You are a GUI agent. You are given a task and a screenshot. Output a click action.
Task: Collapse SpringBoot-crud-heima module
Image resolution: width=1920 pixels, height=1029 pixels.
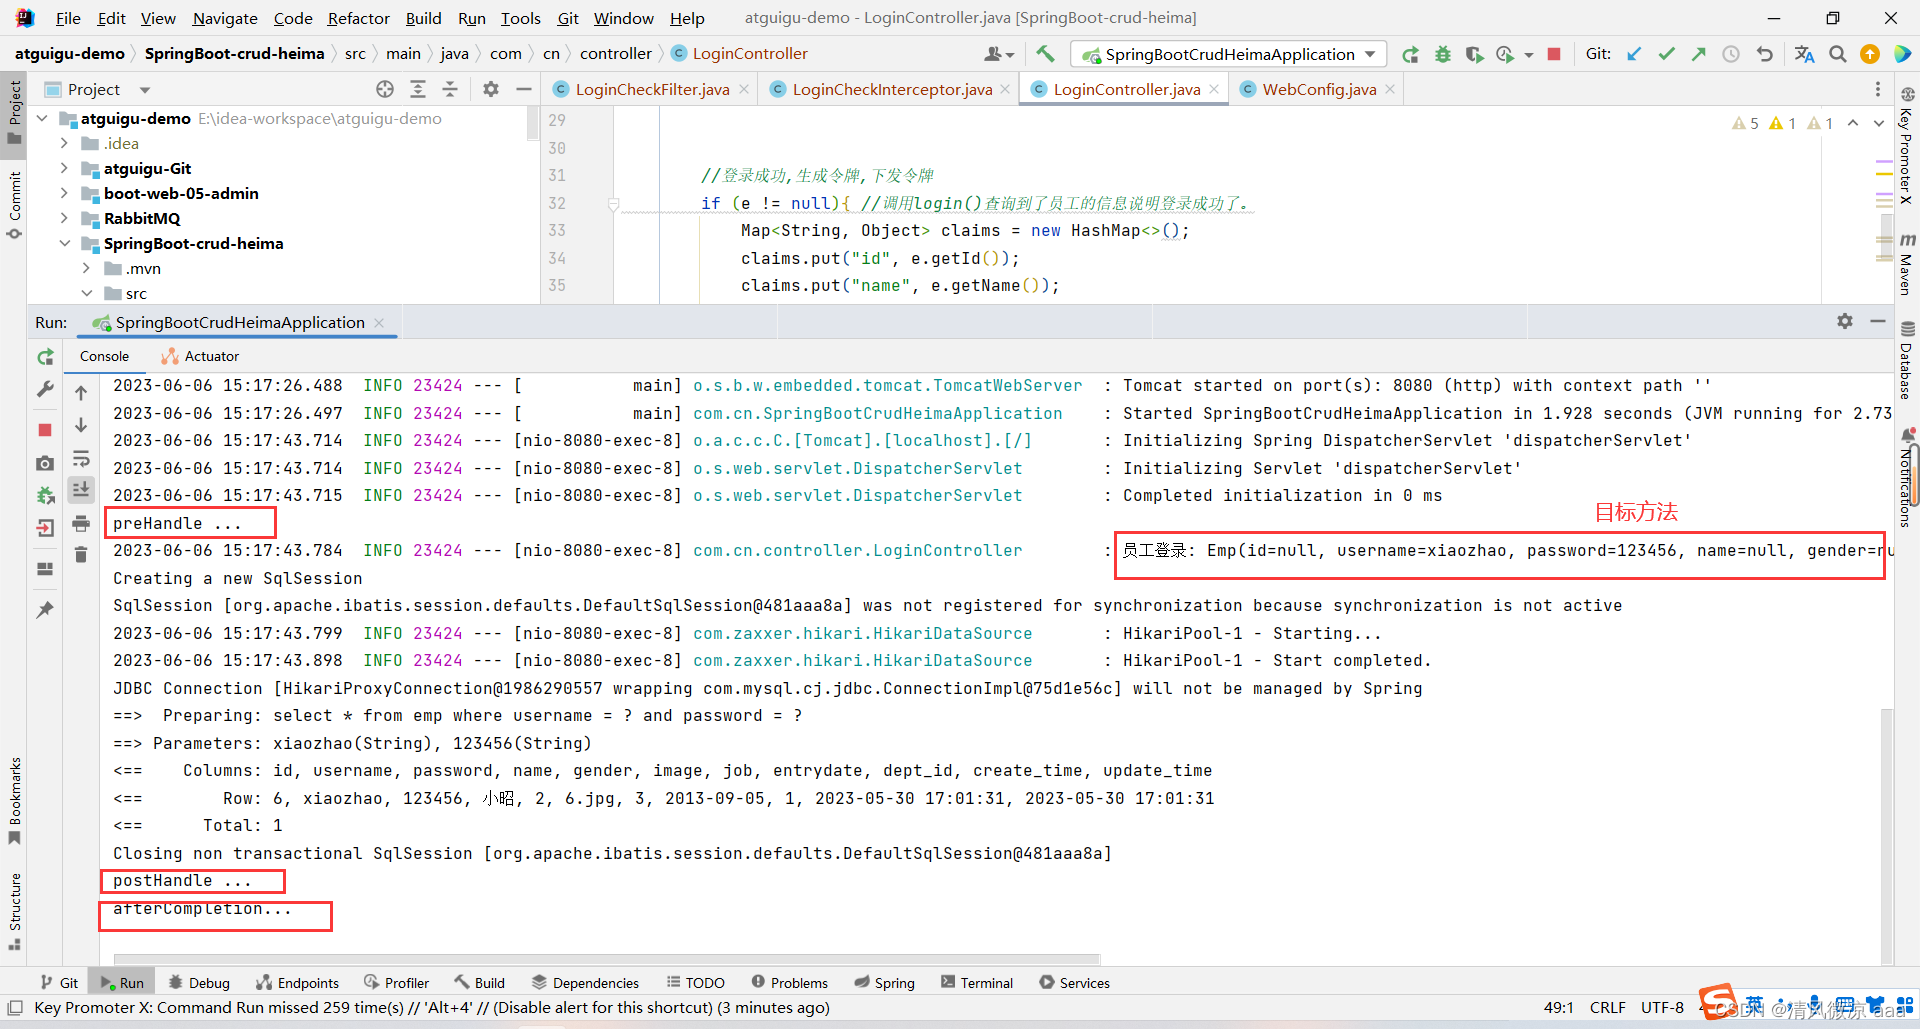click(64, 243)
